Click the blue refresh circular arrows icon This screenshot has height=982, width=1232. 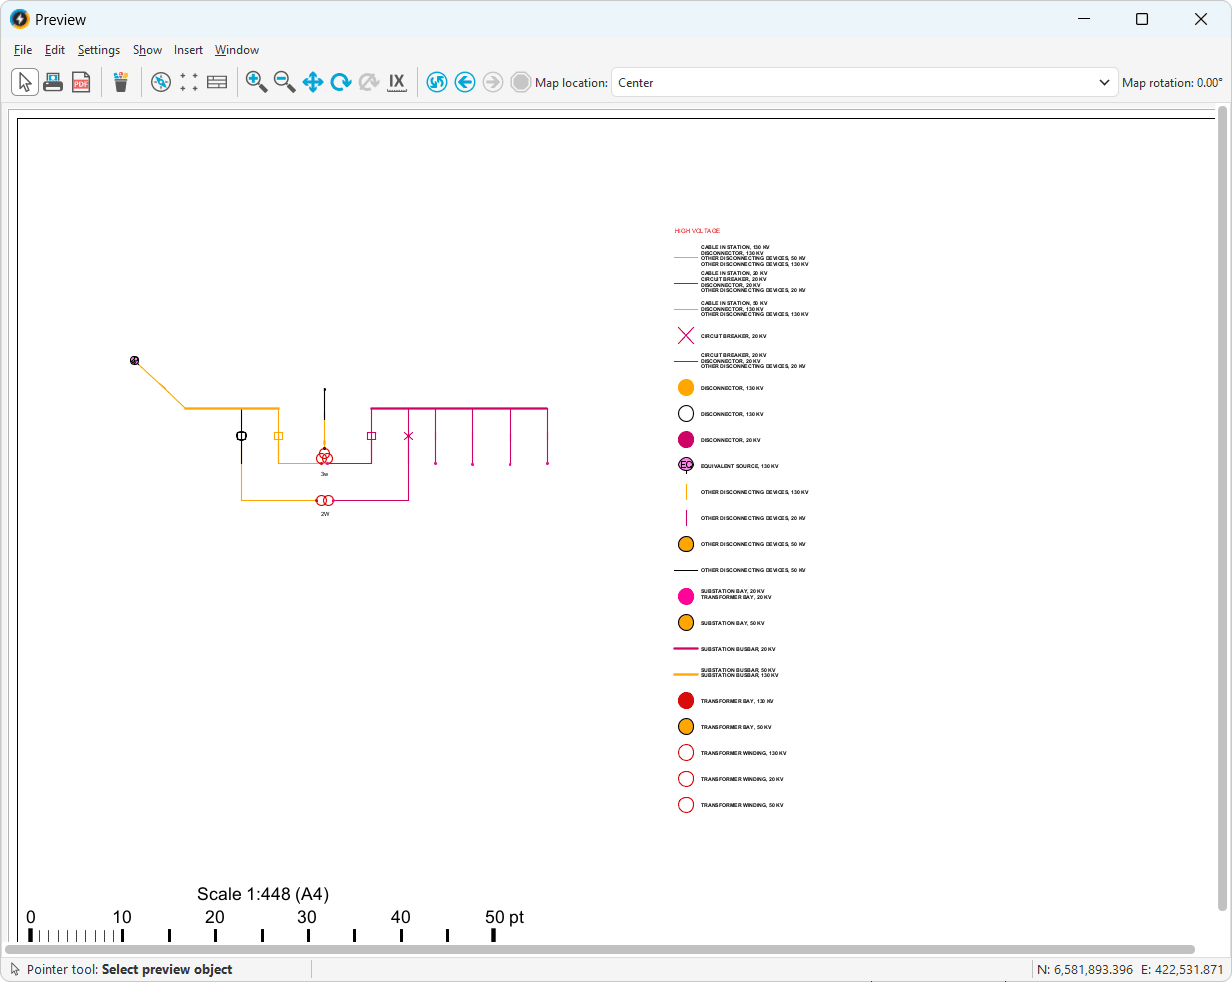coord(437,82)
